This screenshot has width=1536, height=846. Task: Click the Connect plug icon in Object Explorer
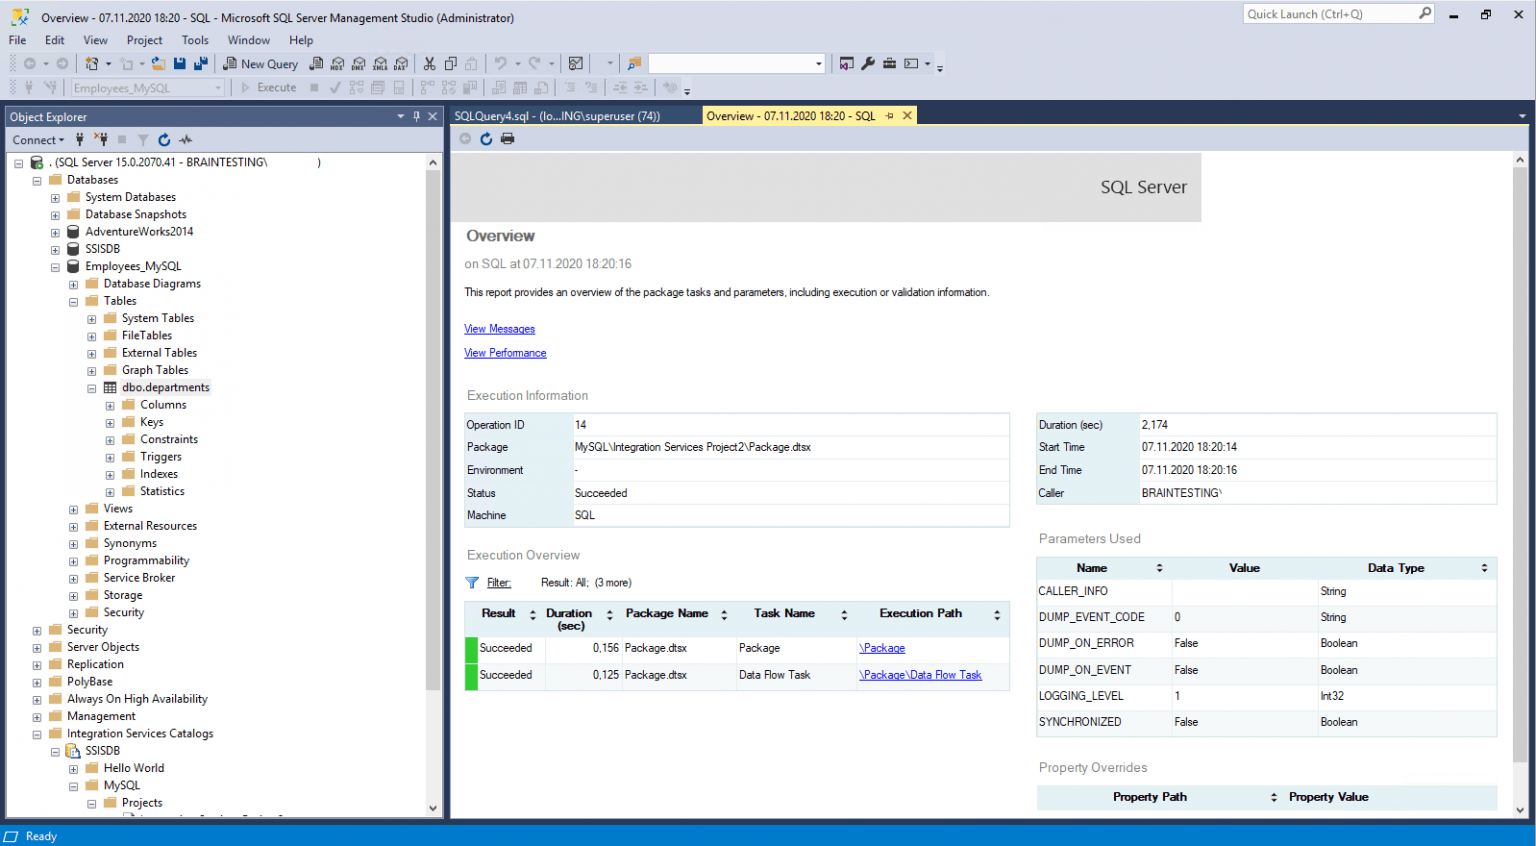[x=80, y=140]
